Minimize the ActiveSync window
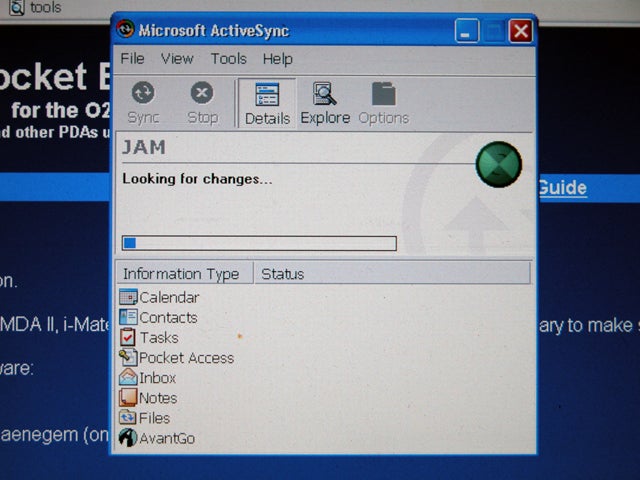Image resolution: width=640 pixels, height=480 pixels. pyautogui.click(x=467, y=31)
